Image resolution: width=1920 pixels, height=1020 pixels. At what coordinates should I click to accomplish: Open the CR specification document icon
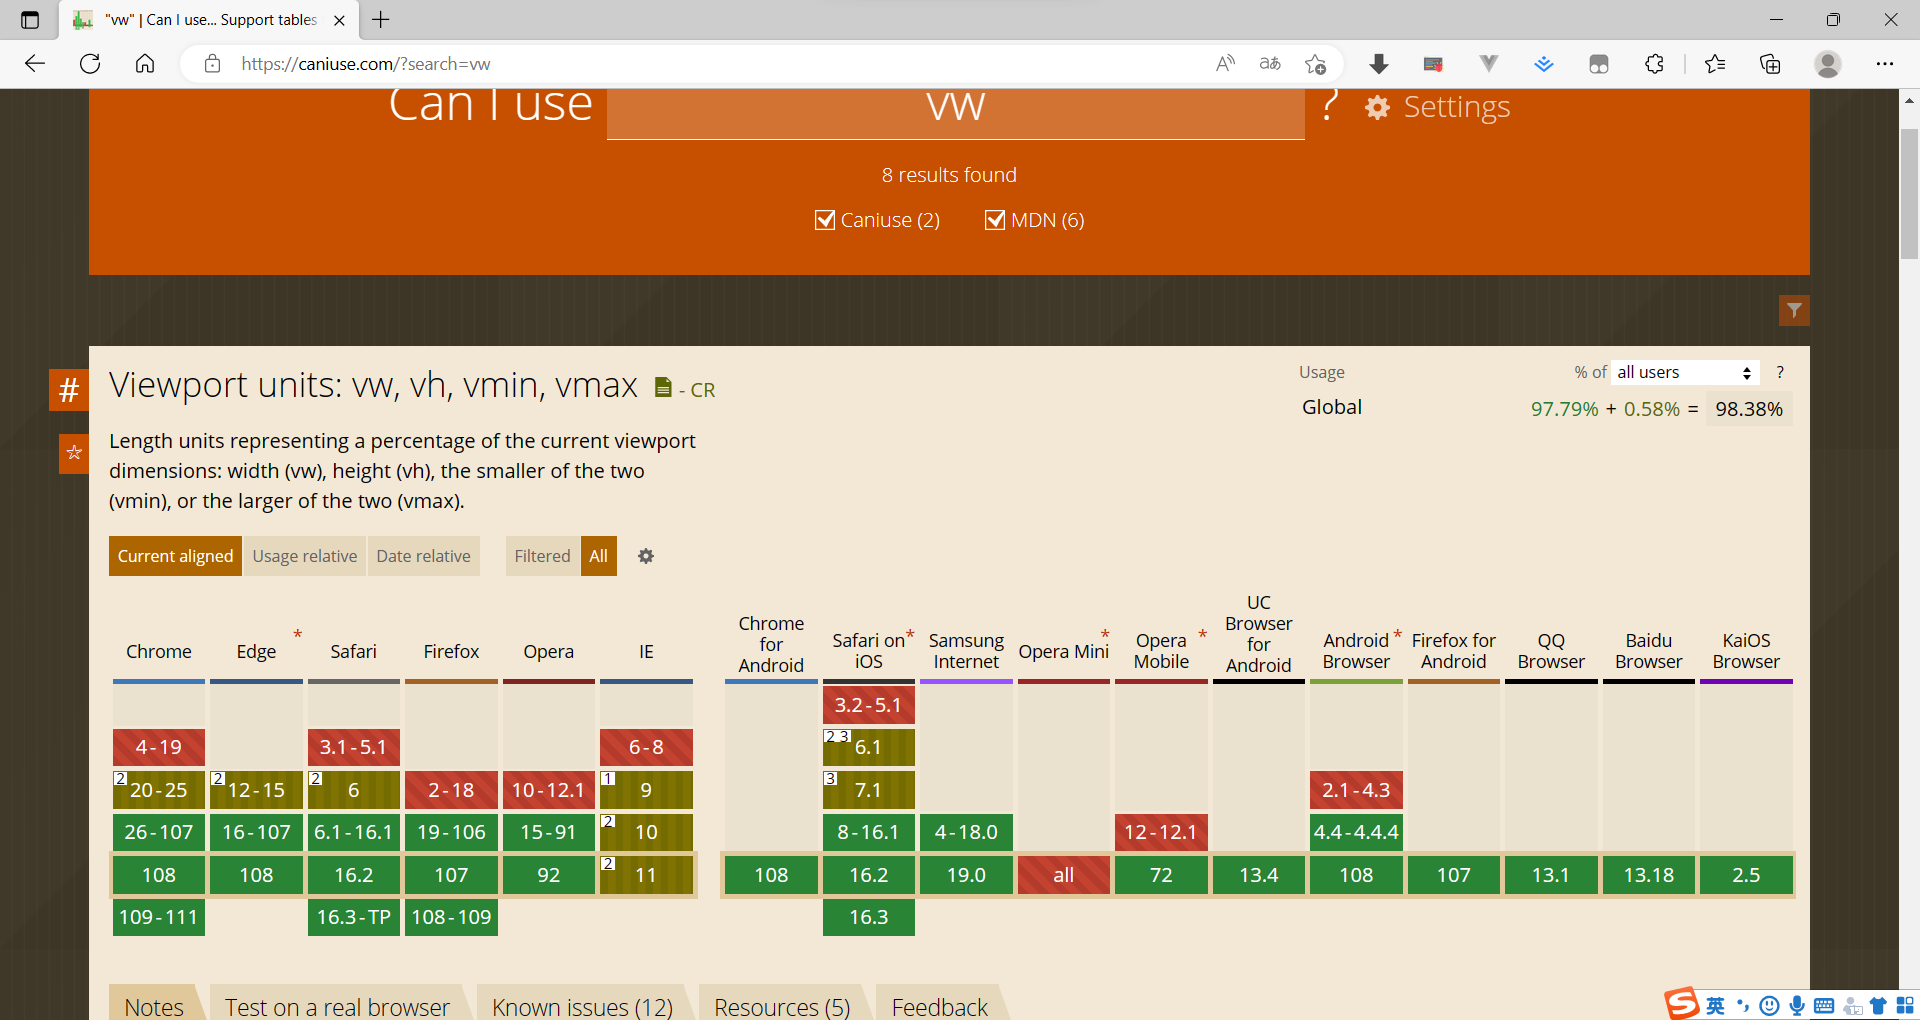[663, 387]
